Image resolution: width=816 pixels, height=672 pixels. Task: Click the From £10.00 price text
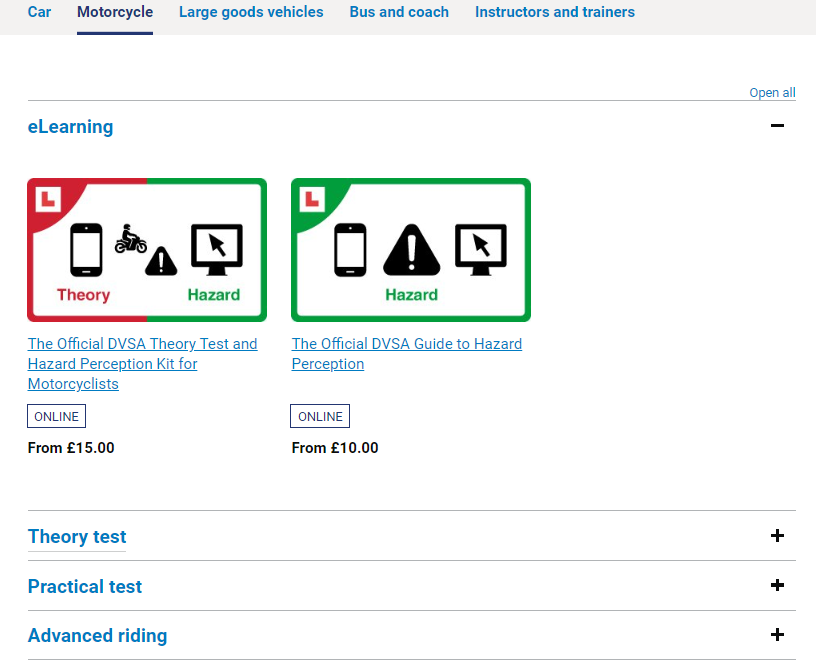click(x=335, y=448)
